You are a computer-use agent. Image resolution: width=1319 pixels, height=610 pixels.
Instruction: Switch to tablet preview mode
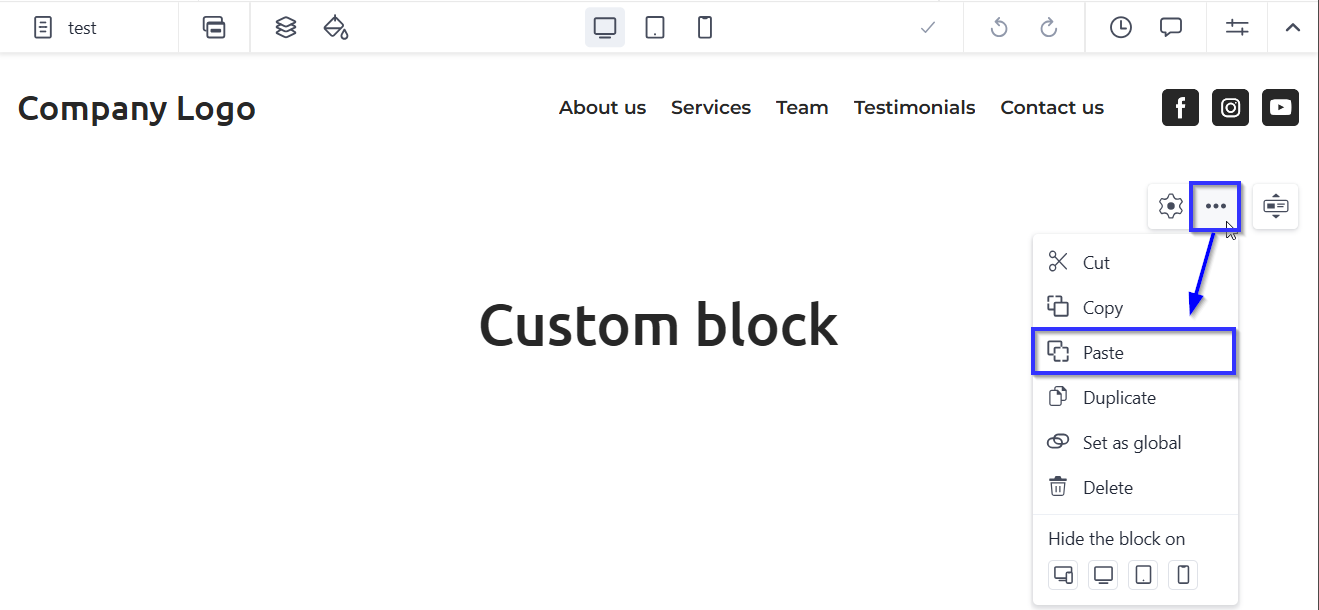(655, 28)
